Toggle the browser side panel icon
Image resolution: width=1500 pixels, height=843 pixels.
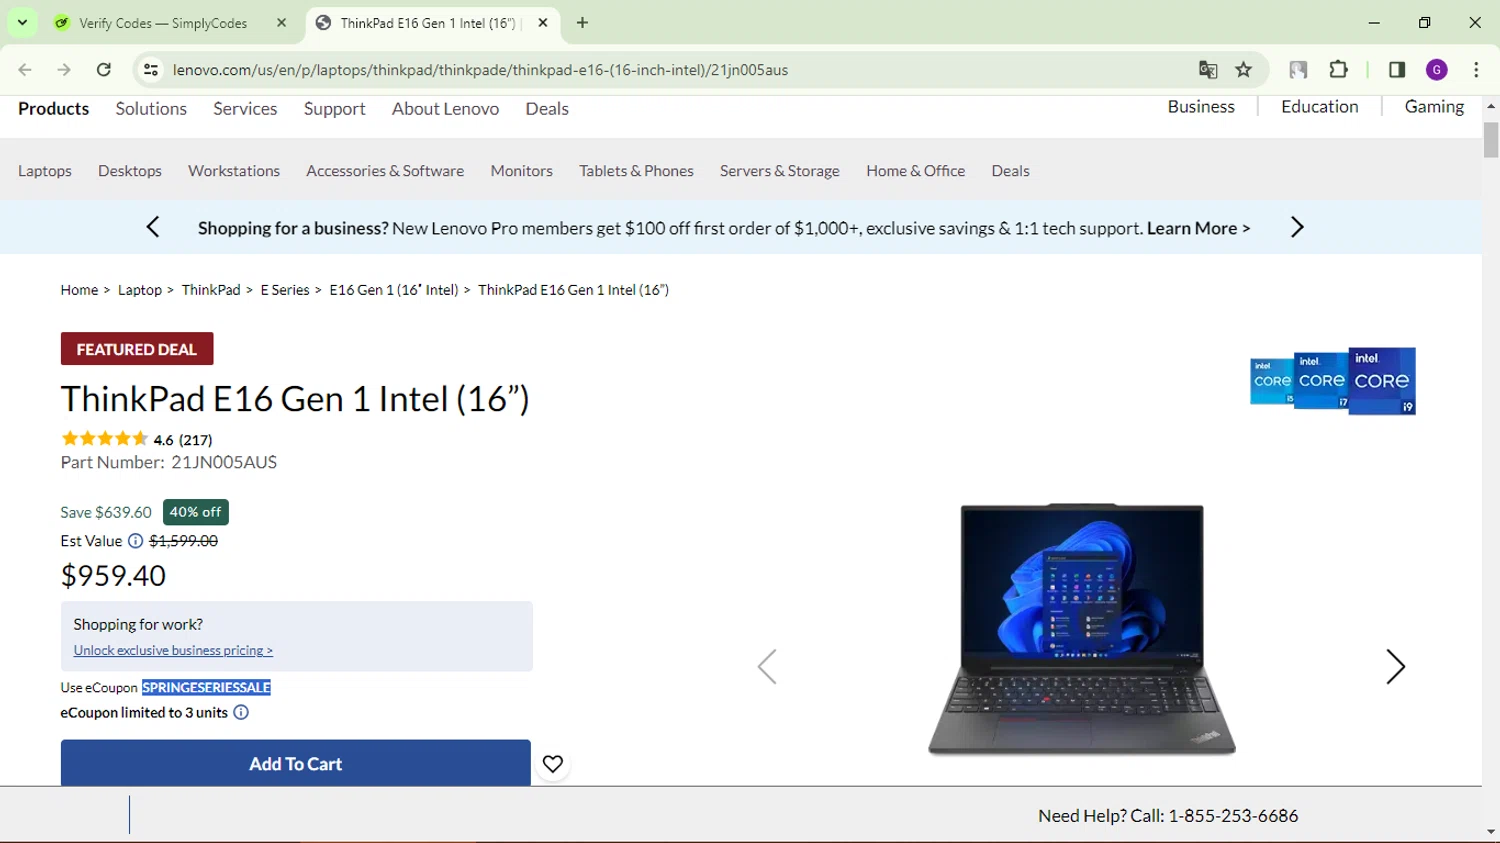[1397, 69]
